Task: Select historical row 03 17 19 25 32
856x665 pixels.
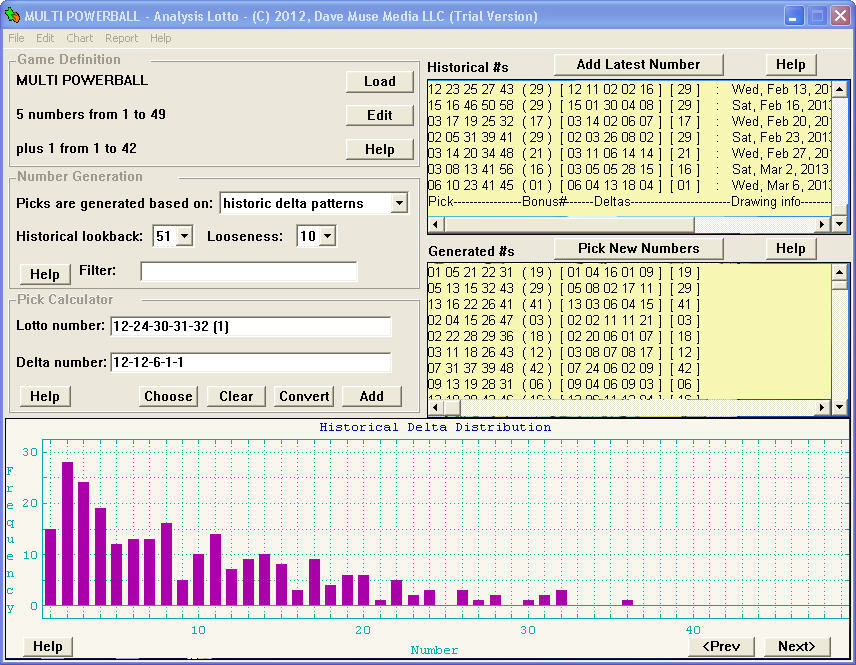Action: 629,121
